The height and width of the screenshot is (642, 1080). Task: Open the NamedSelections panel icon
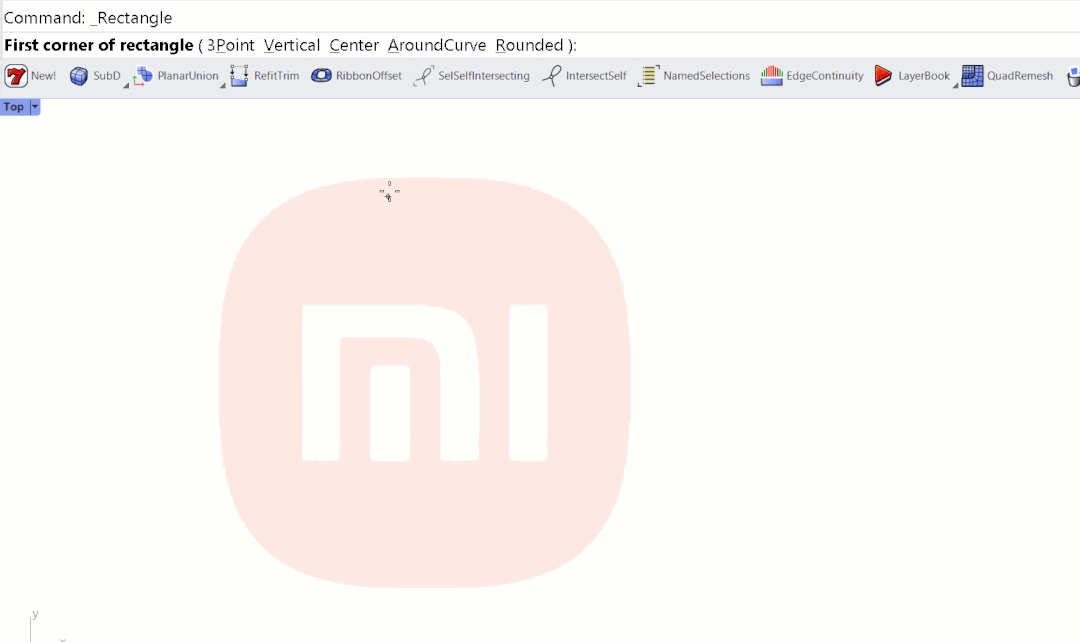point(648,76)
